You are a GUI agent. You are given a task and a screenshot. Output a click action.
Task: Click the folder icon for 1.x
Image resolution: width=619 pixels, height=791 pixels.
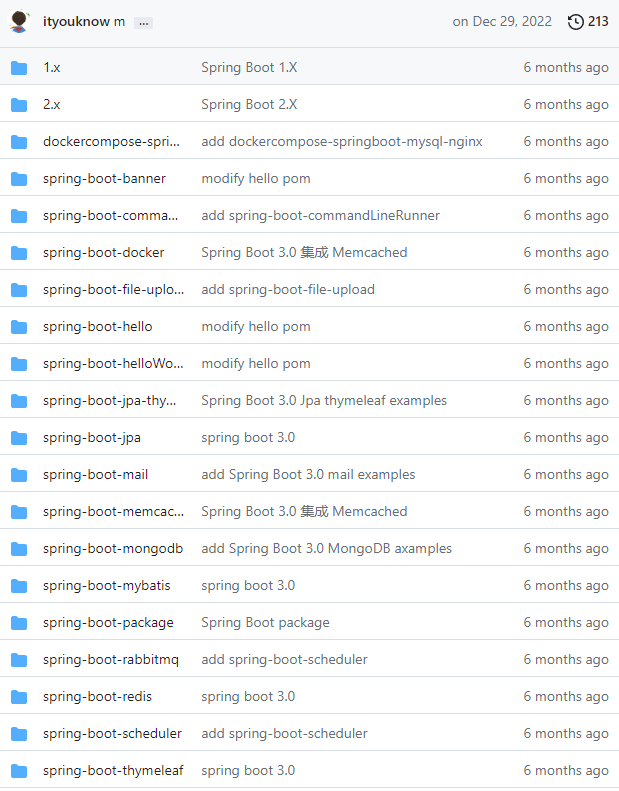point(19,68)
